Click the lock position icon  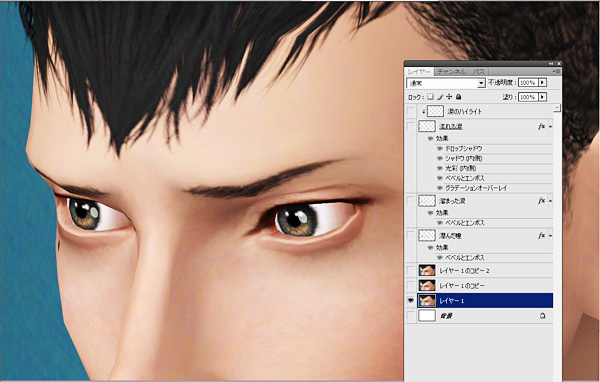point(449,97)
